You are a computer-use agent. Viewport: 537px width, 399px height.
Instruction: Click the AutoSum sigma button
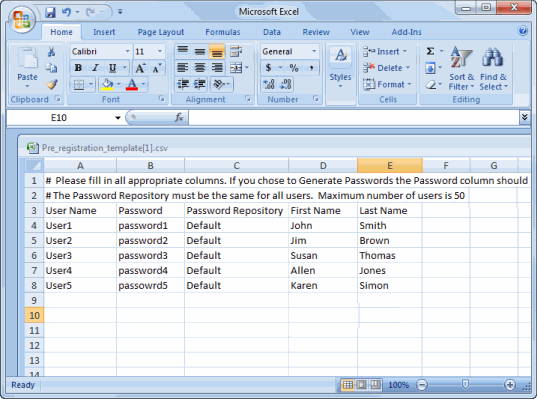click(430, 51)
